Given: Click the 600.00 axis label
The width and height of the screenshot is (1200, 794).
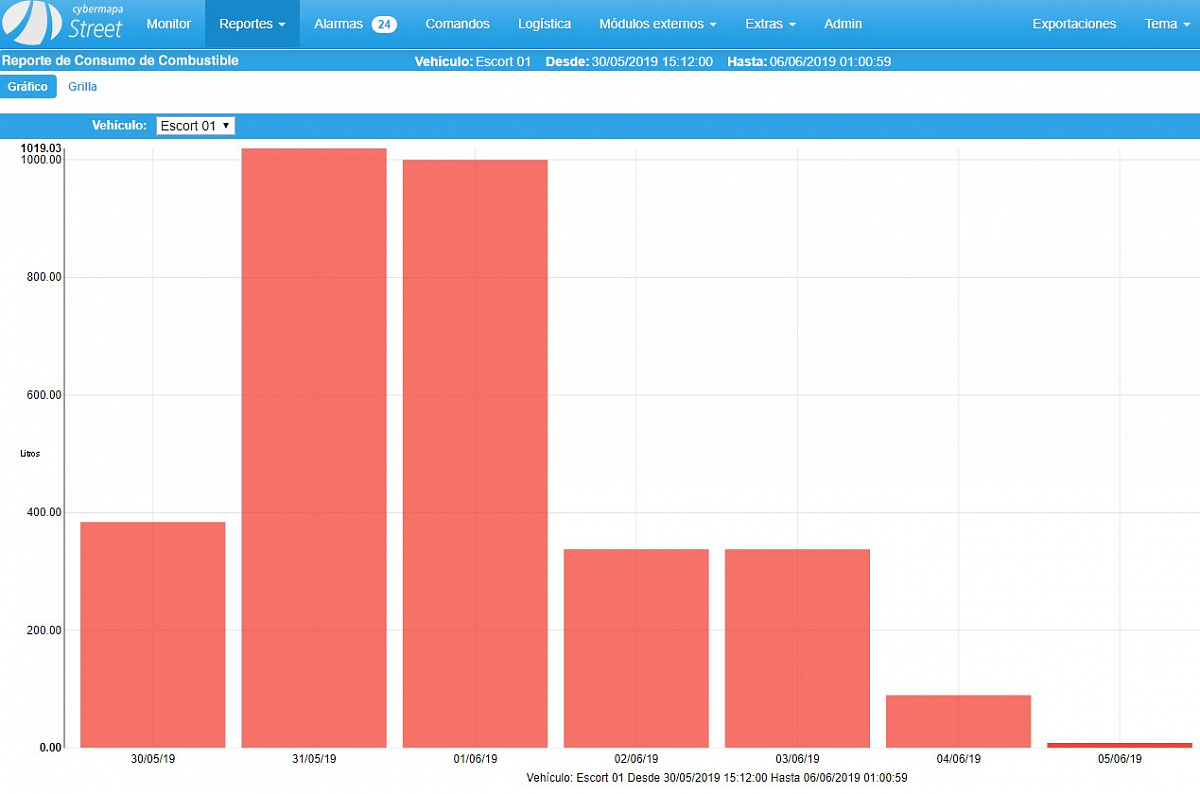Looking at the screenshot, I should click(x=44, y=395).
